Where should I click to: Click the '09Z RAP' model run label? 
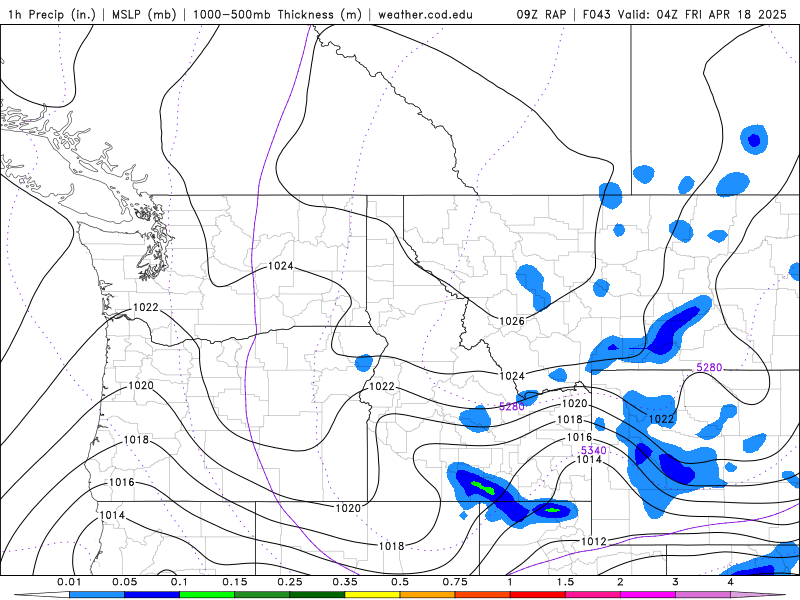541,14
